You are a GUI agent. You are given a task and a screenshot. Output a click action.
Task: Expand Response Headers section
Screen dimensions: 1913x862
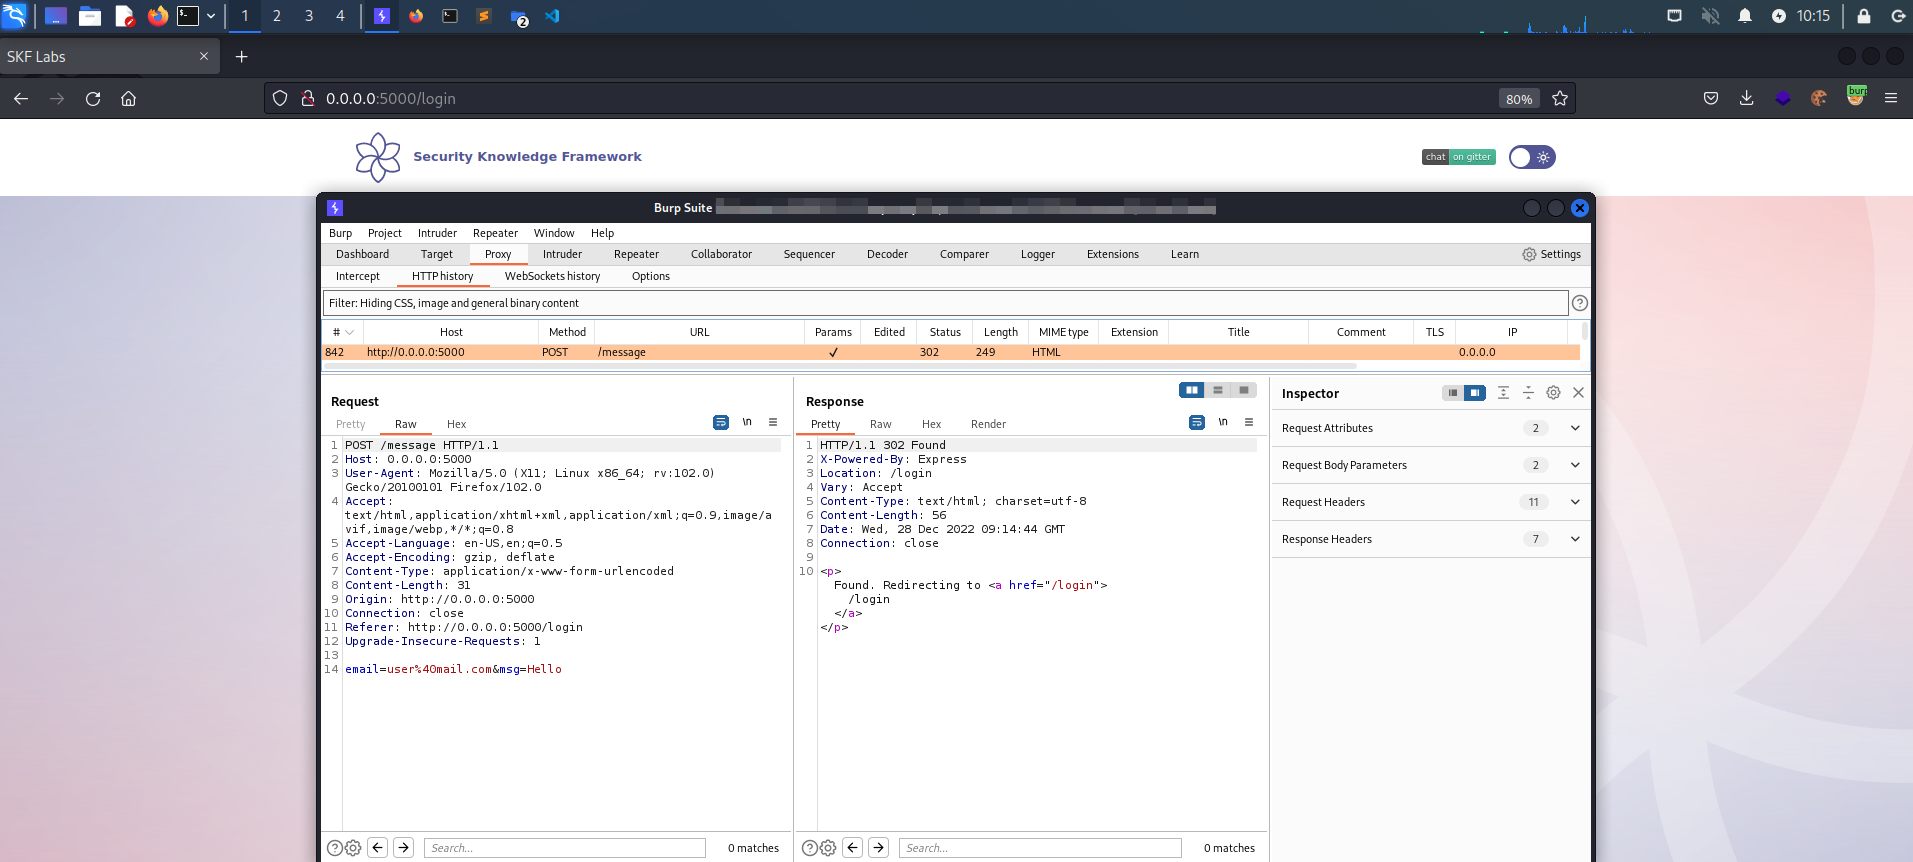pos(1575,539)
